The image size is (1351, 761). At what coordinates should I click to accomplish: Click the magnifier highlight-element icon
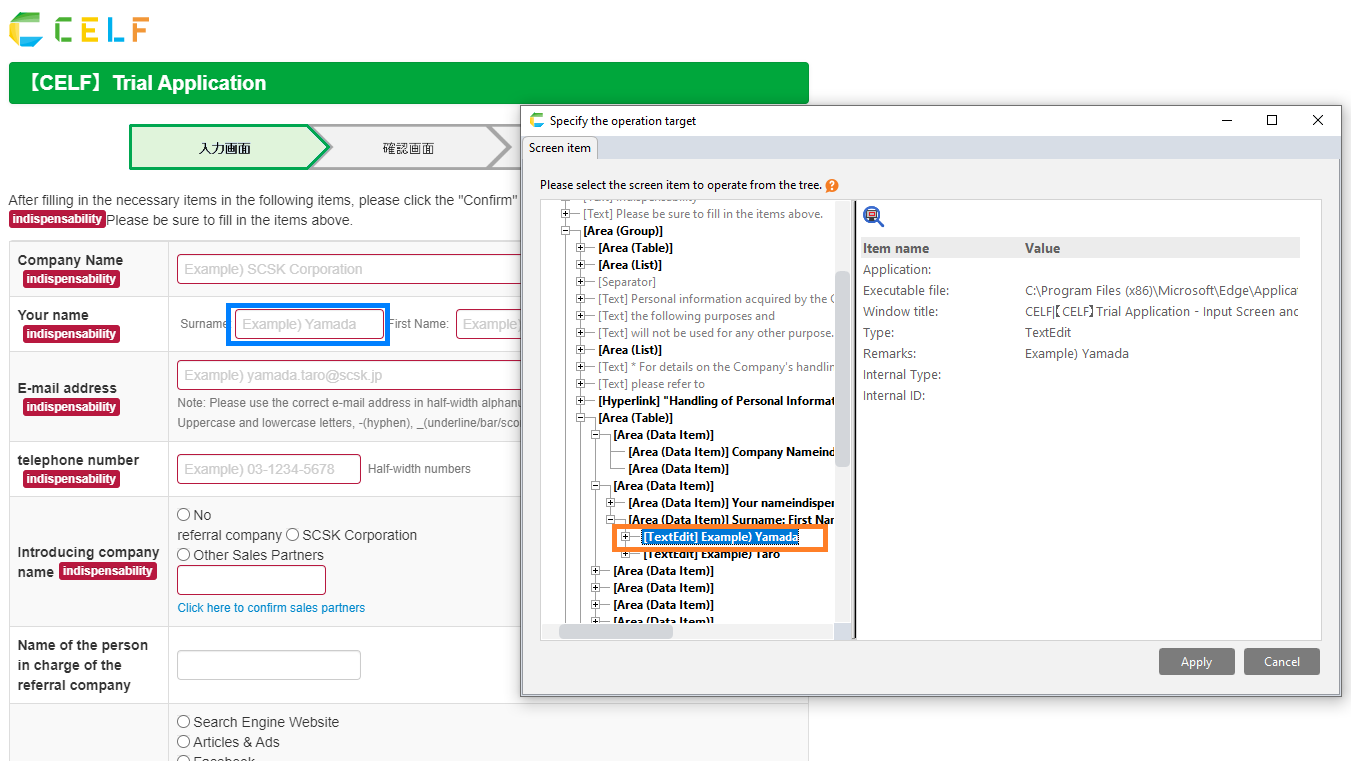873,216
